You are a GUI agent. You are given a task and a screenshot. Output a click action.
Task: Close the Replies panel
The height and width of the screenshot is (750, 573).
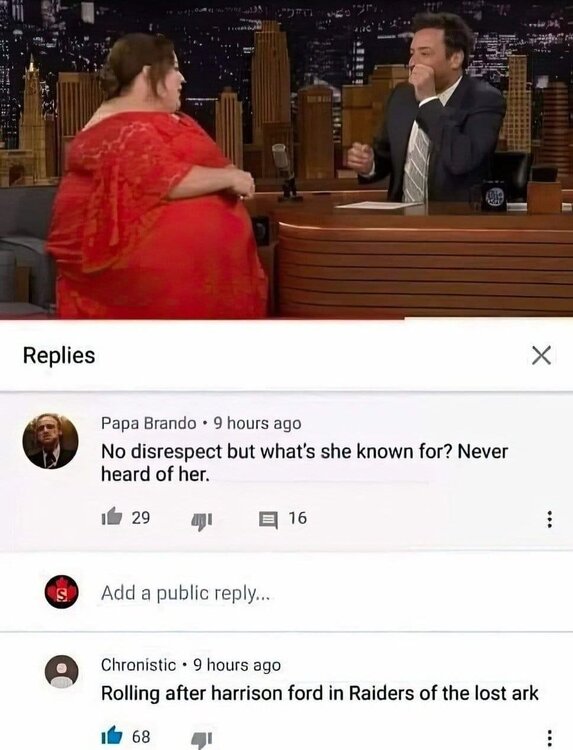[541, 355]
